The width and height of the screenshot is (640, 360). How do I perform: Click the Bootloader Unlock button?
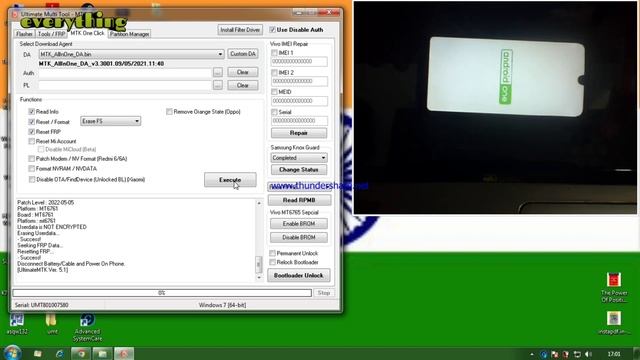299,276
